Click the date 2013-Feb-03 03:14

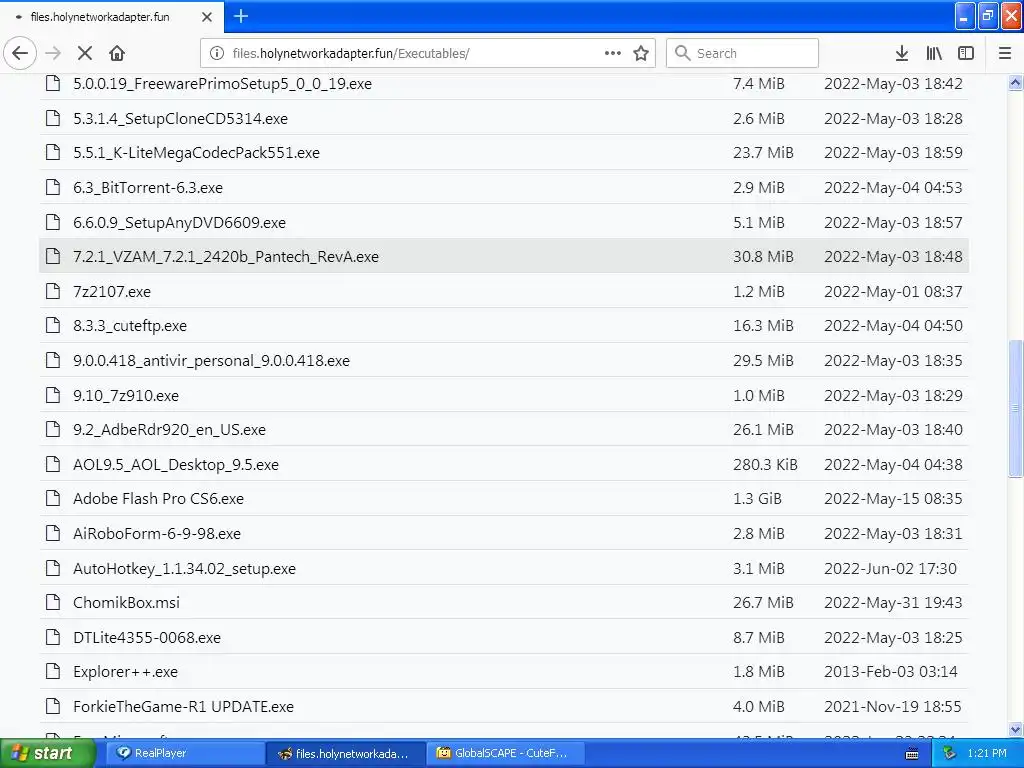[x=891, y=672]
